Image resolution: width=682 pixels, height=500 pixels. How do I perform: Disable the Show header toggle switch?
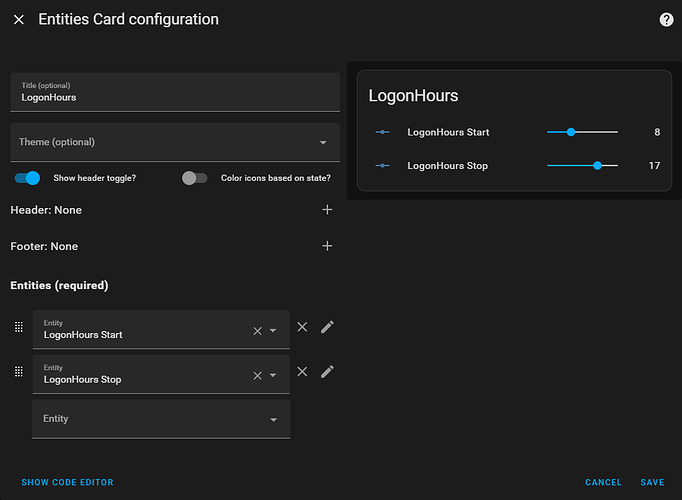[x=27, y=178]
